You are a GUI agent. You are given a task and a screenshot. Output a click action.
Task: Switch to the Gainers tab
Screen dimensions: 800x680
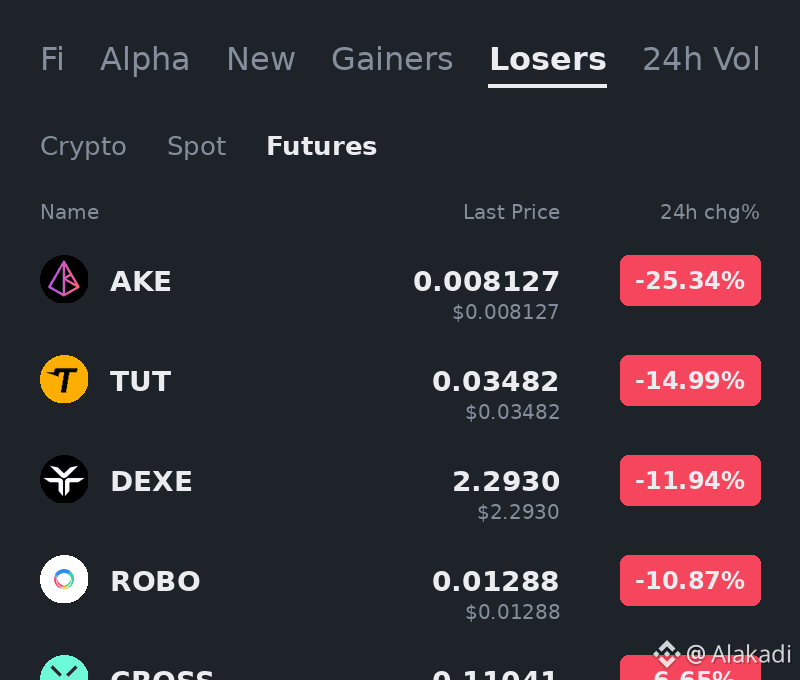(x=392, y=59)
